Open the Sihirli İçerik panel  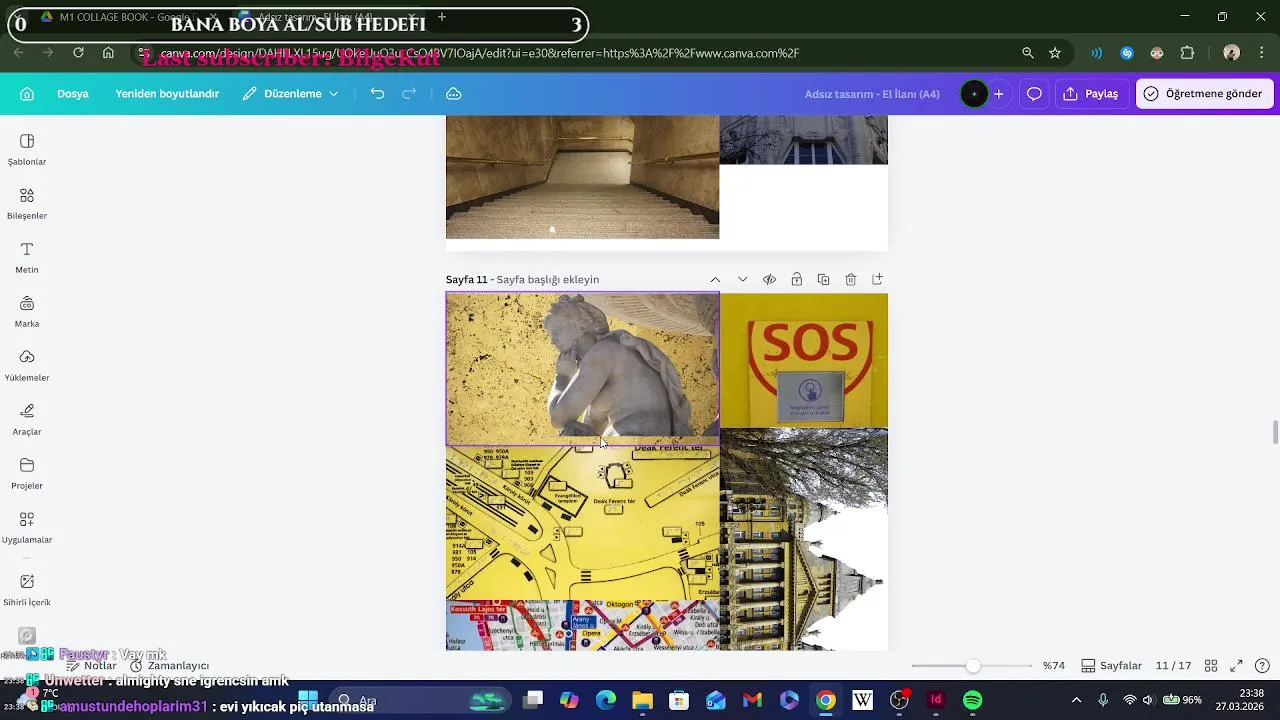point(27,590)
